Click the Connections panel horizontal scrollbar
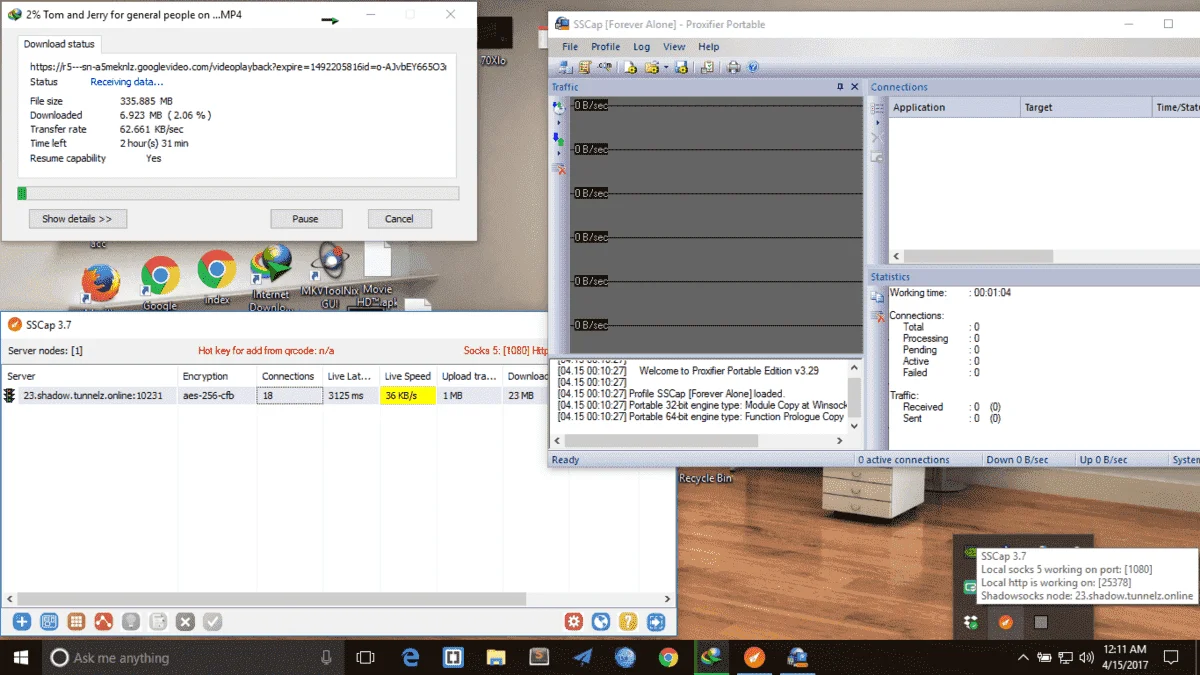Viewport: 1200px width, 675px height. click(x=980, y=257)
